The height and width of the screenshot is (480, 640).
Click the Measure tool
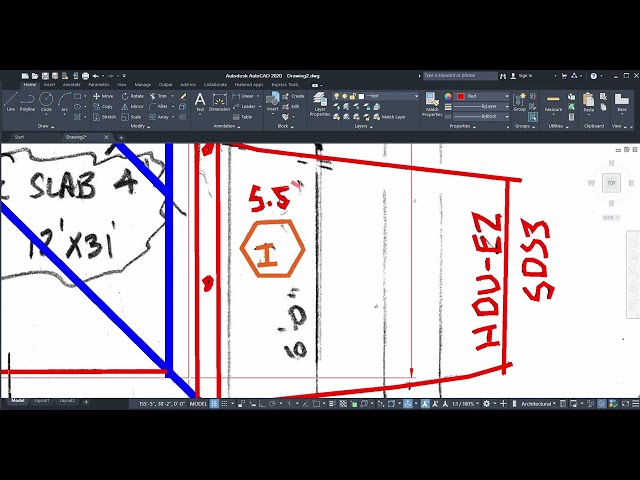pyautogui.click(x=553, y=102)
